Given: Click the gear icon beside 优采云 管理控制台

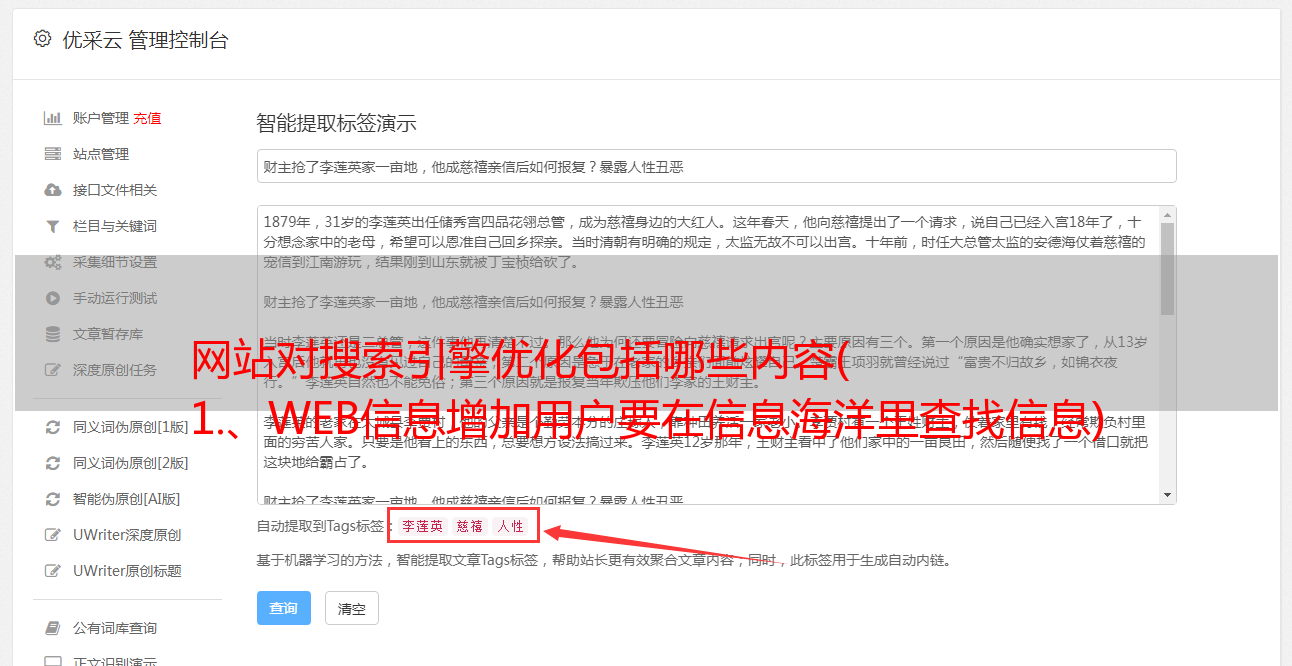Looking at the screenshot, I should [42, 39].
